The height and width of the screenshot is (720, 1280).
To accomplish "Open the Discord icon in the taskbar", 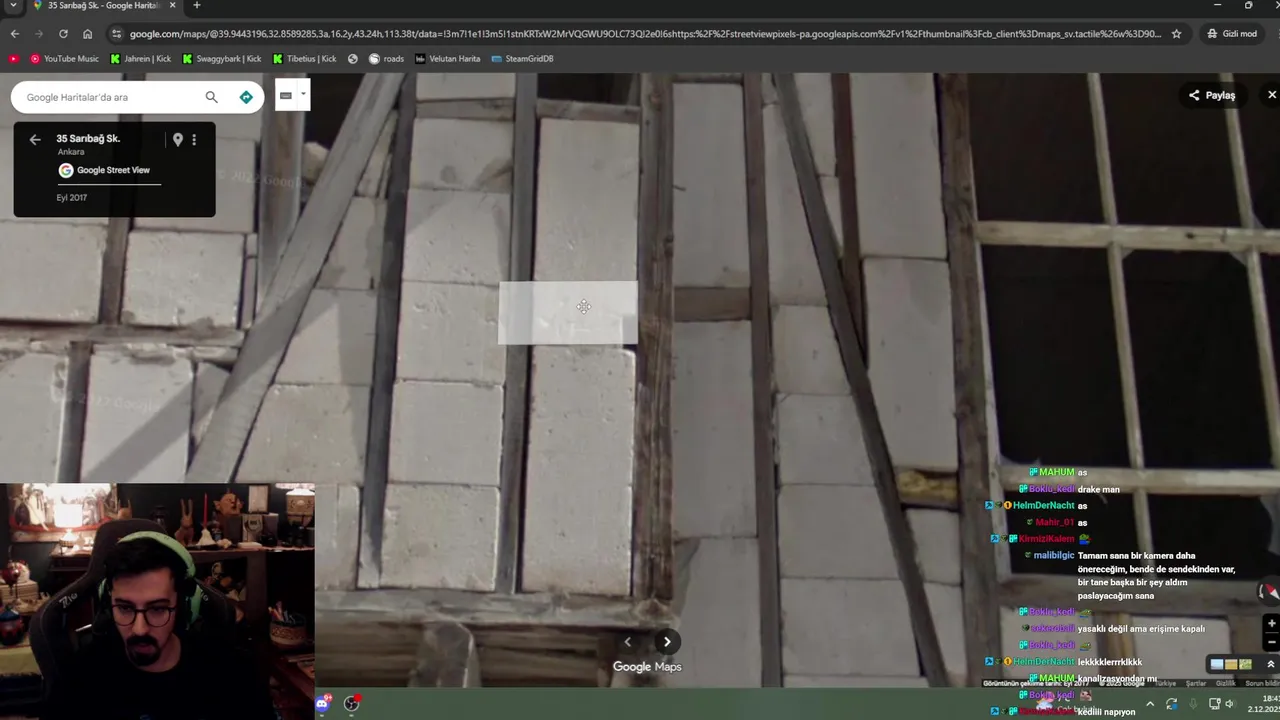I will click(323, 704).
